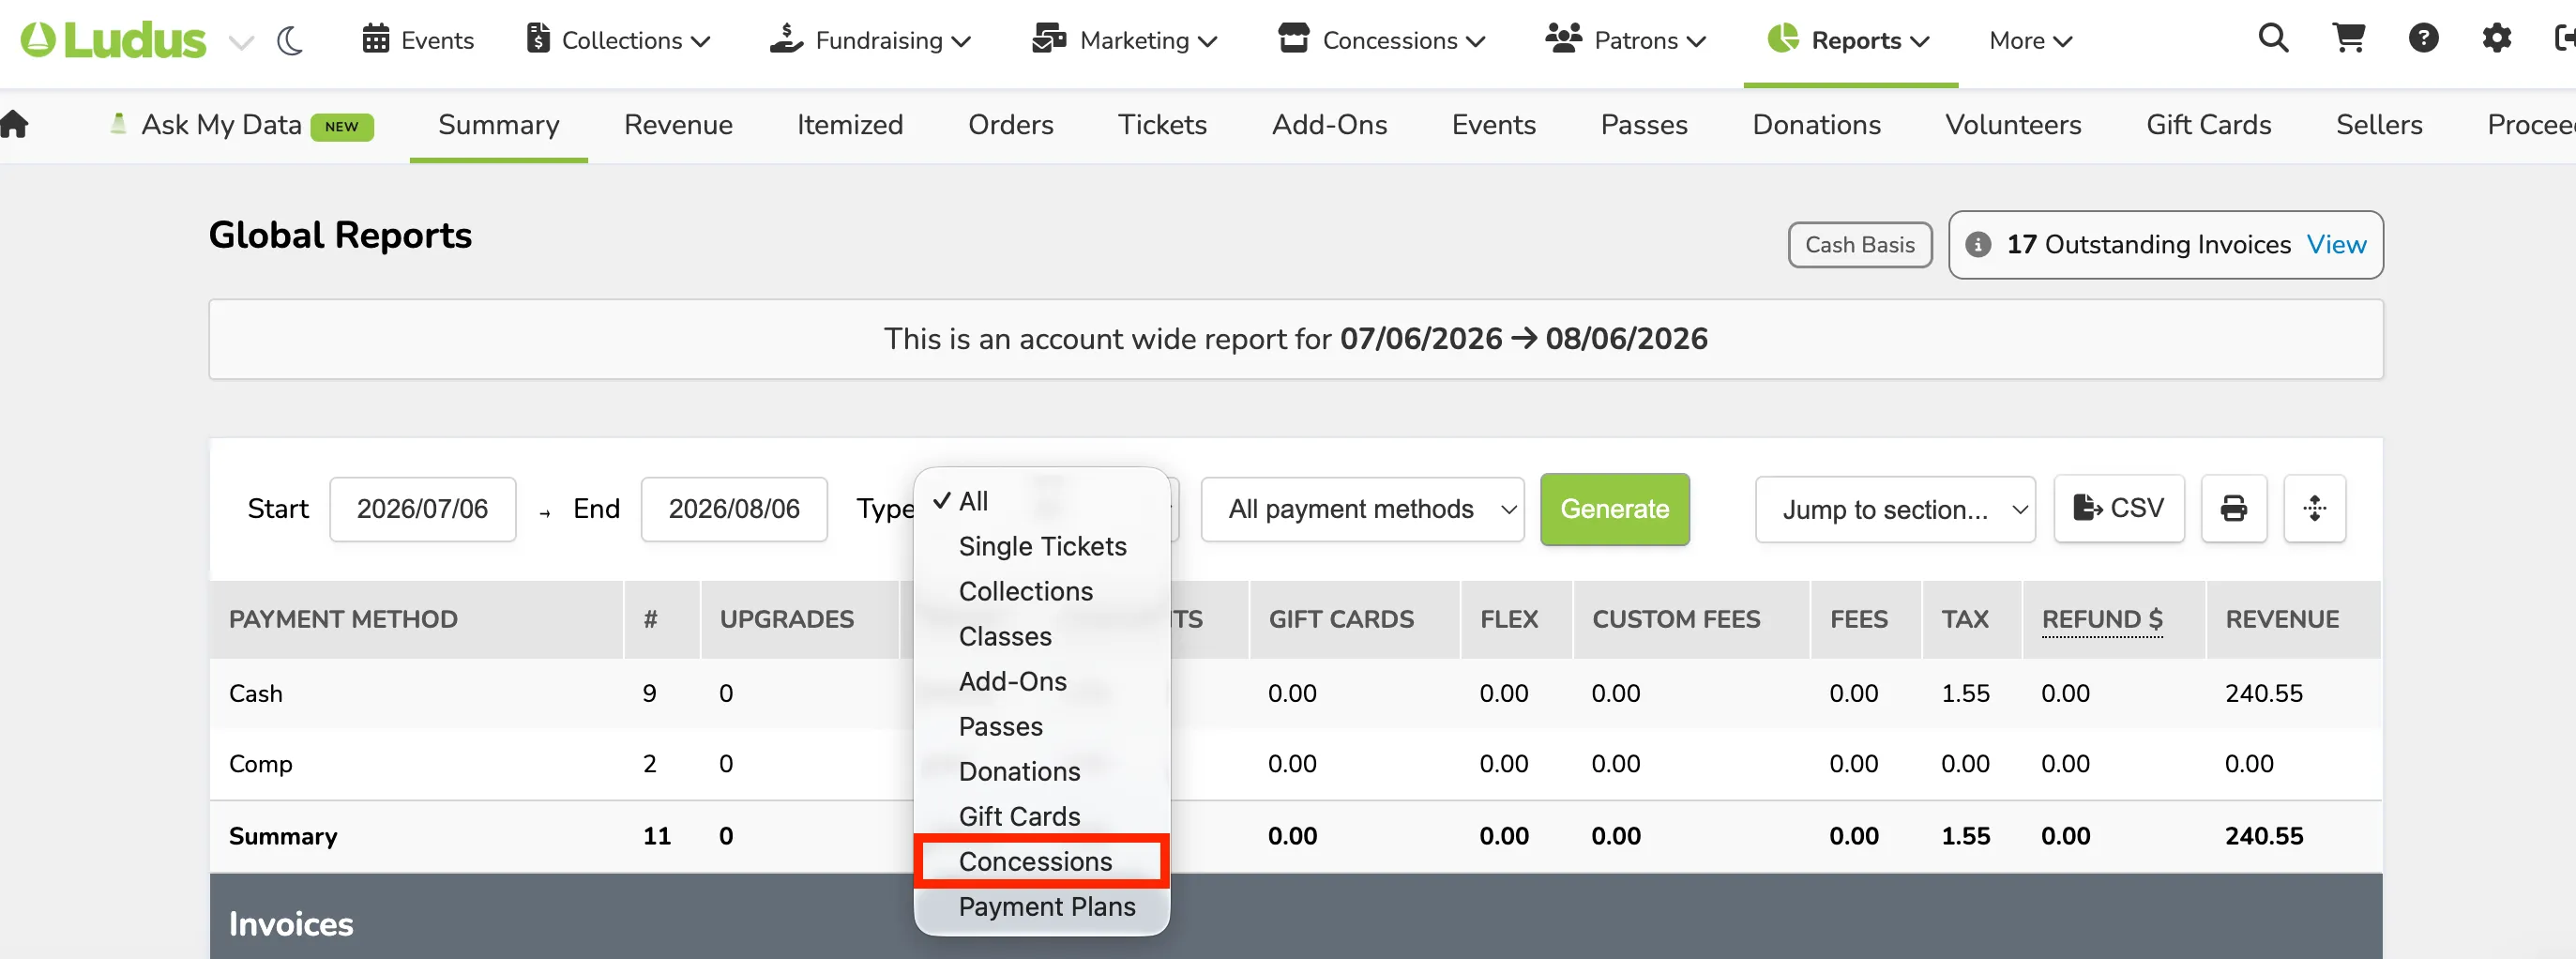
Task: Switch to the Sellers tab
Action: tap(2378, 125)
